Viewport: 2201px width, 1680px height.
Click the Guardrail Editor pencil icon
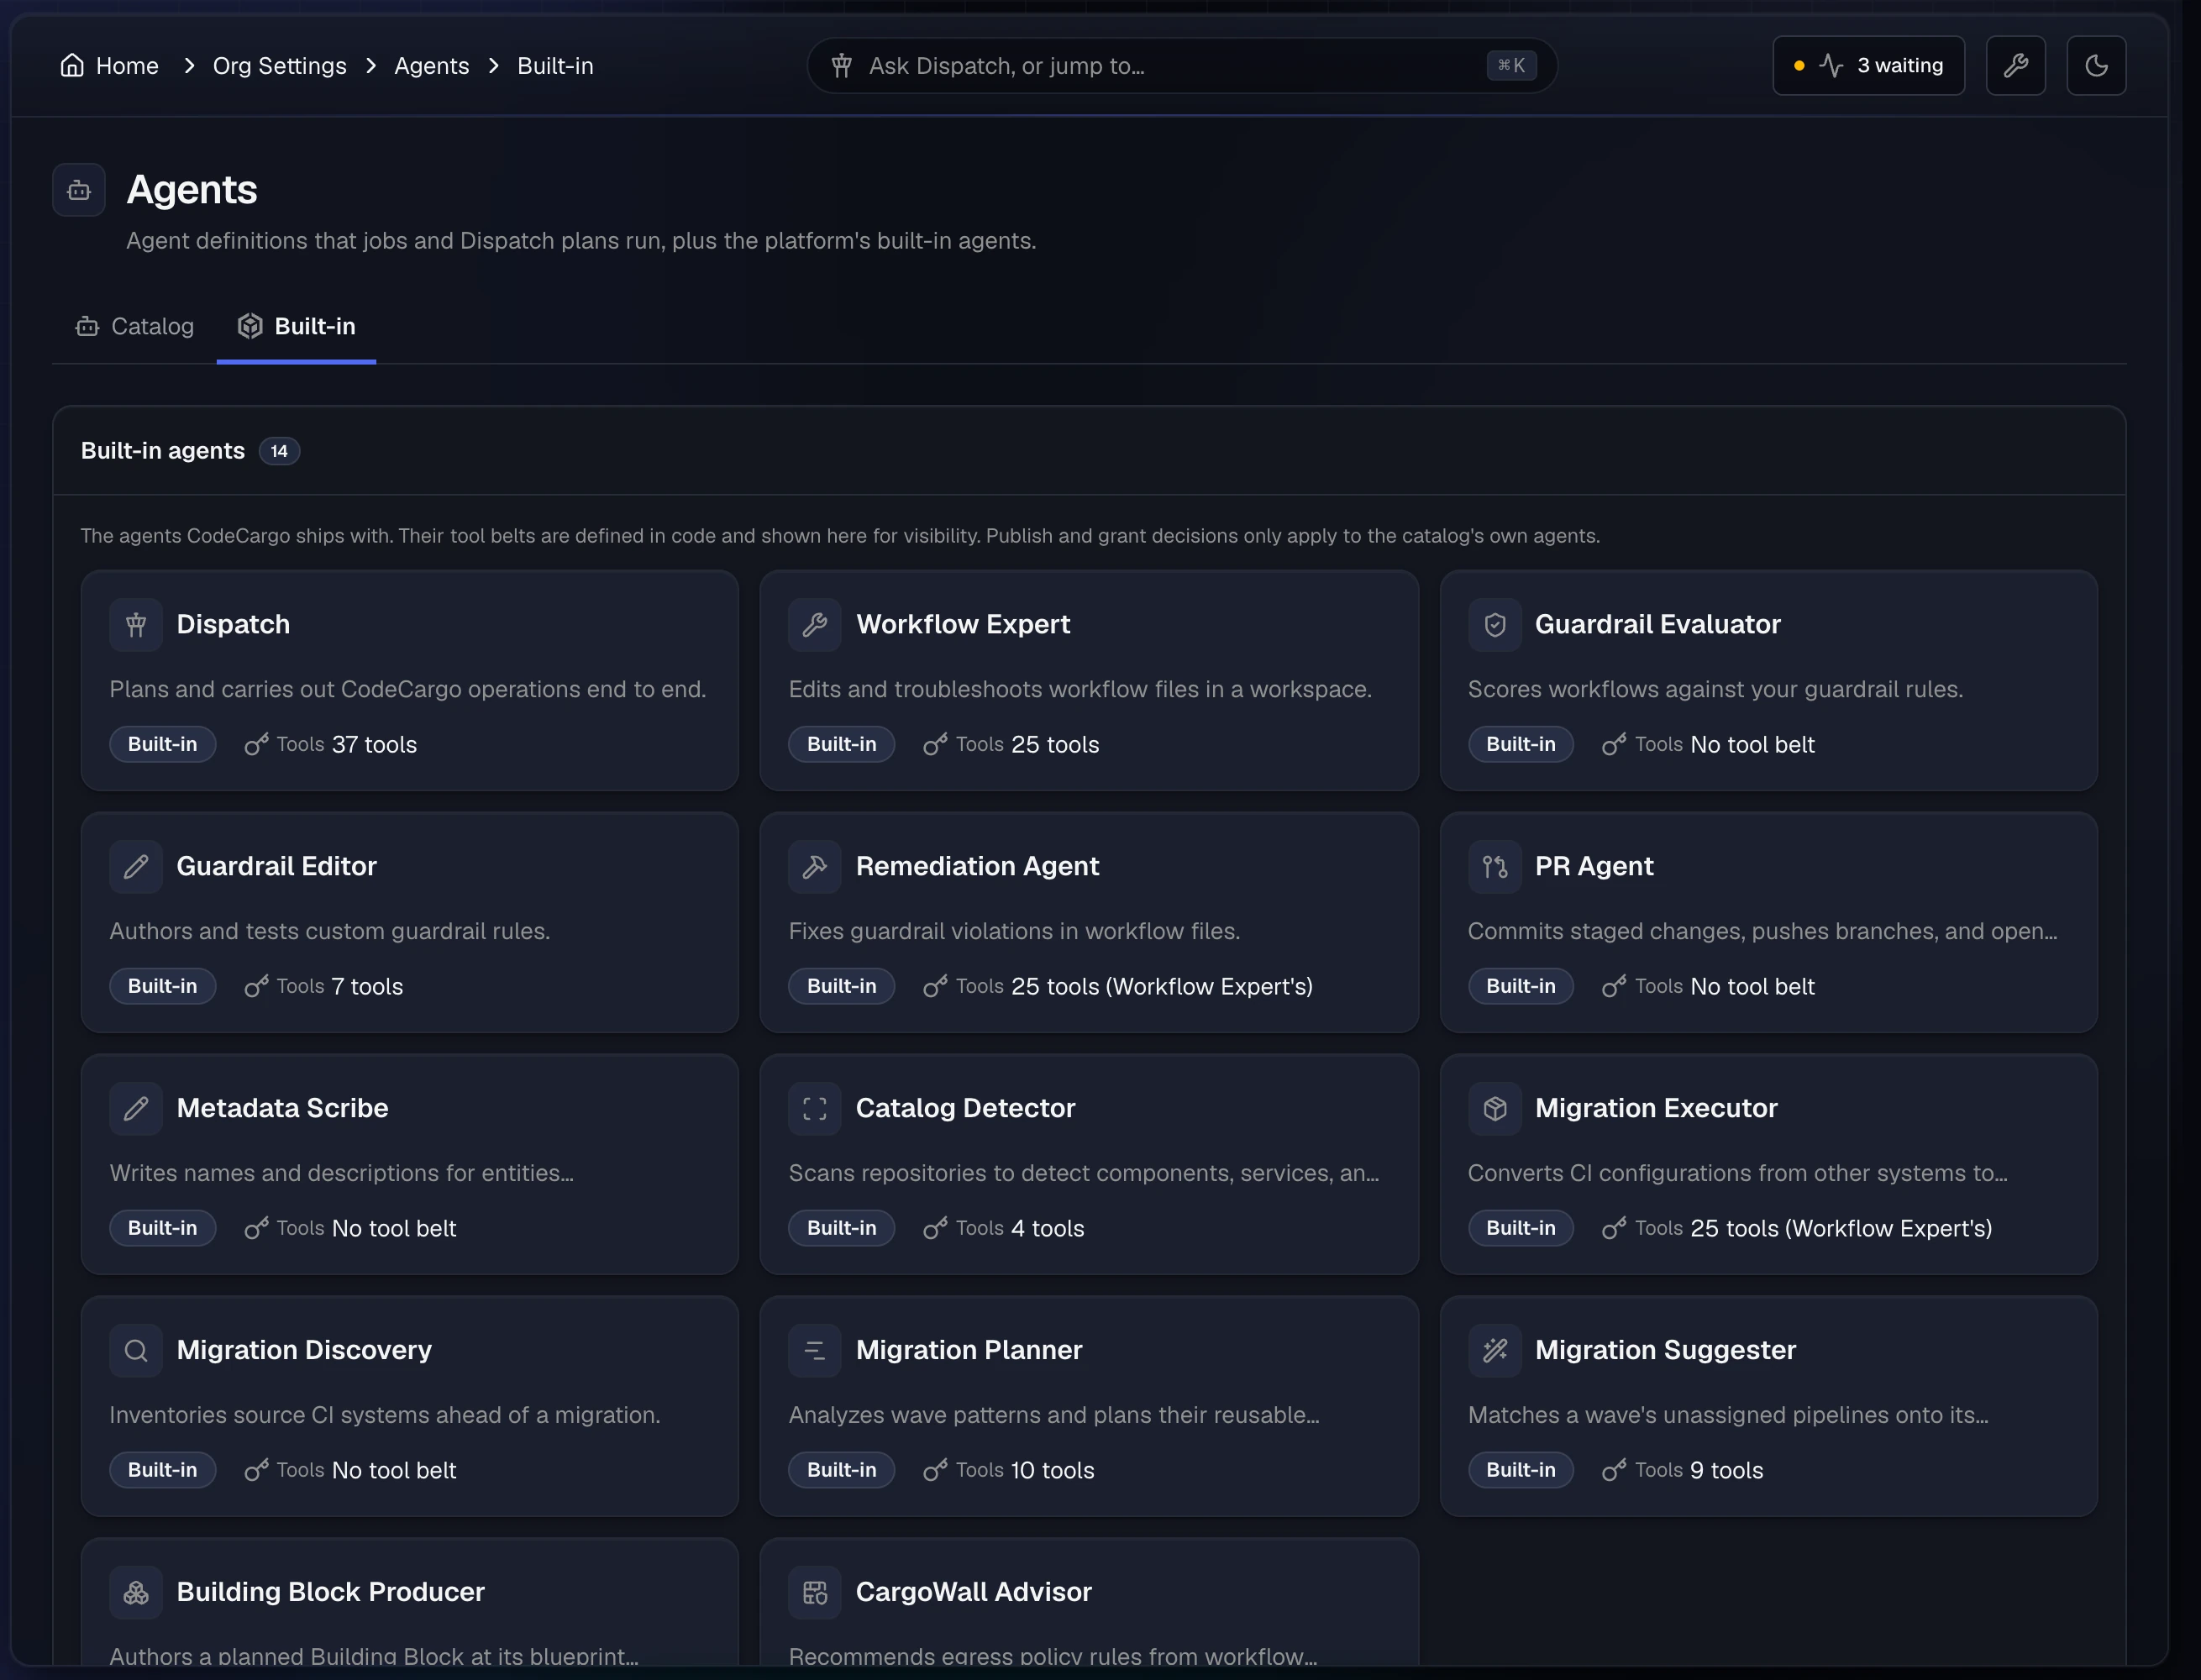pyautogui.click(x=136, y=867)
